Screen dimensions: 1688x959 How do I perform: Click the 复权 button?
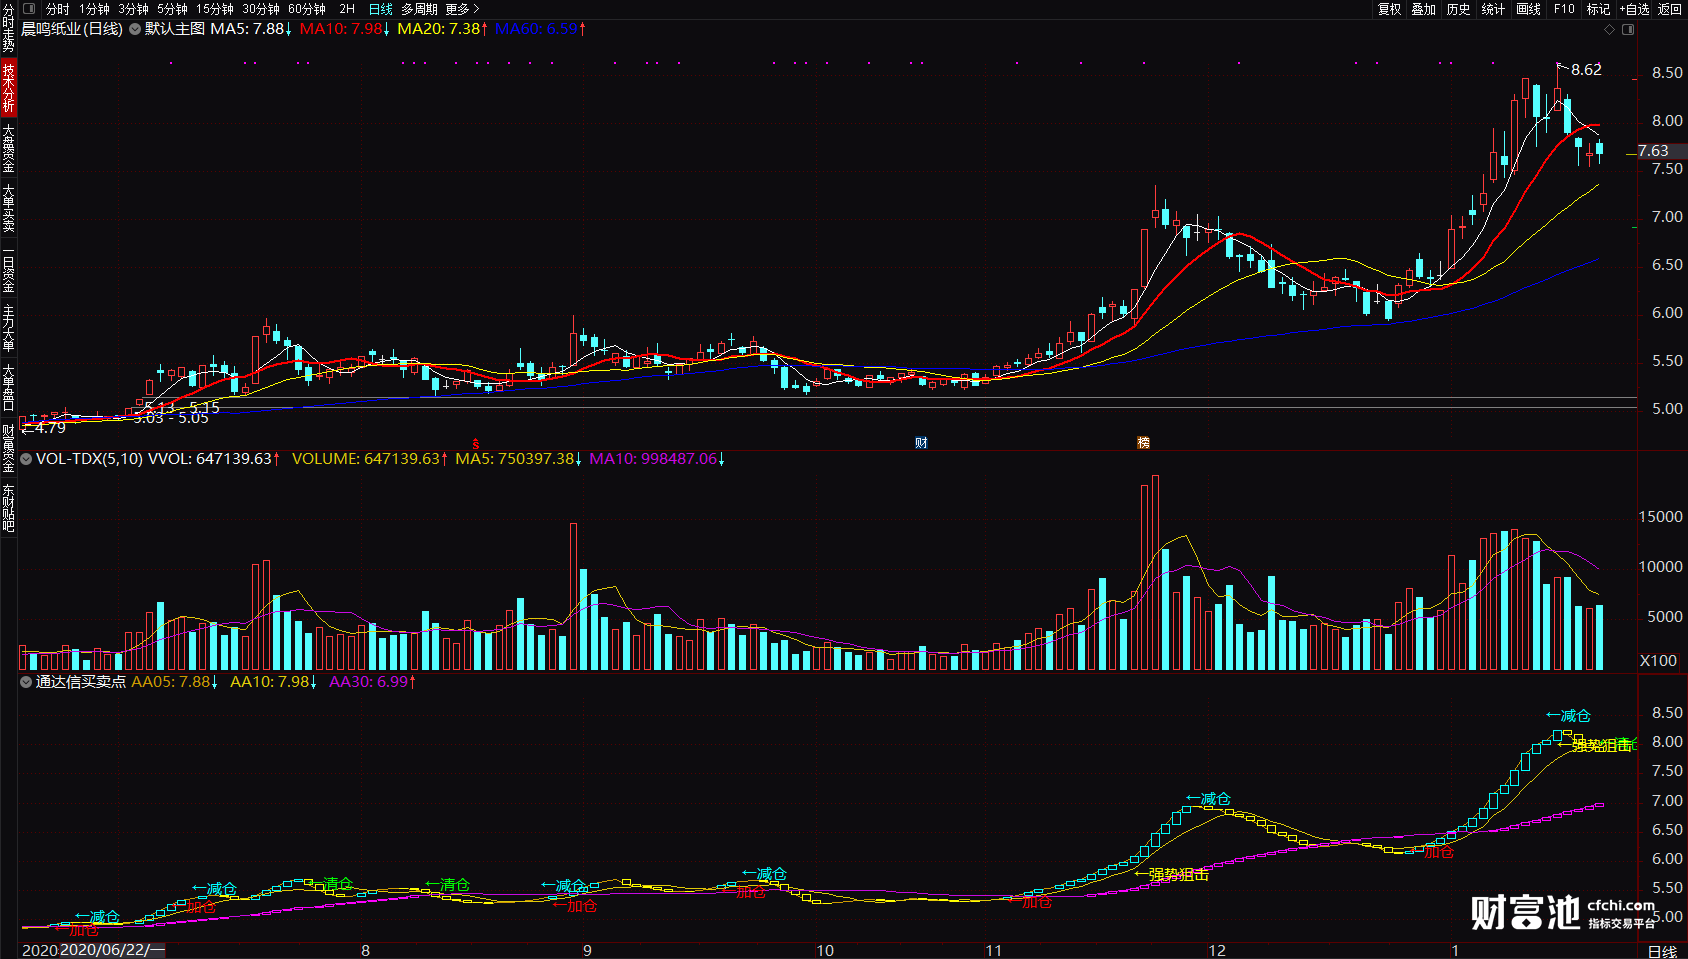coord(1390,9)
